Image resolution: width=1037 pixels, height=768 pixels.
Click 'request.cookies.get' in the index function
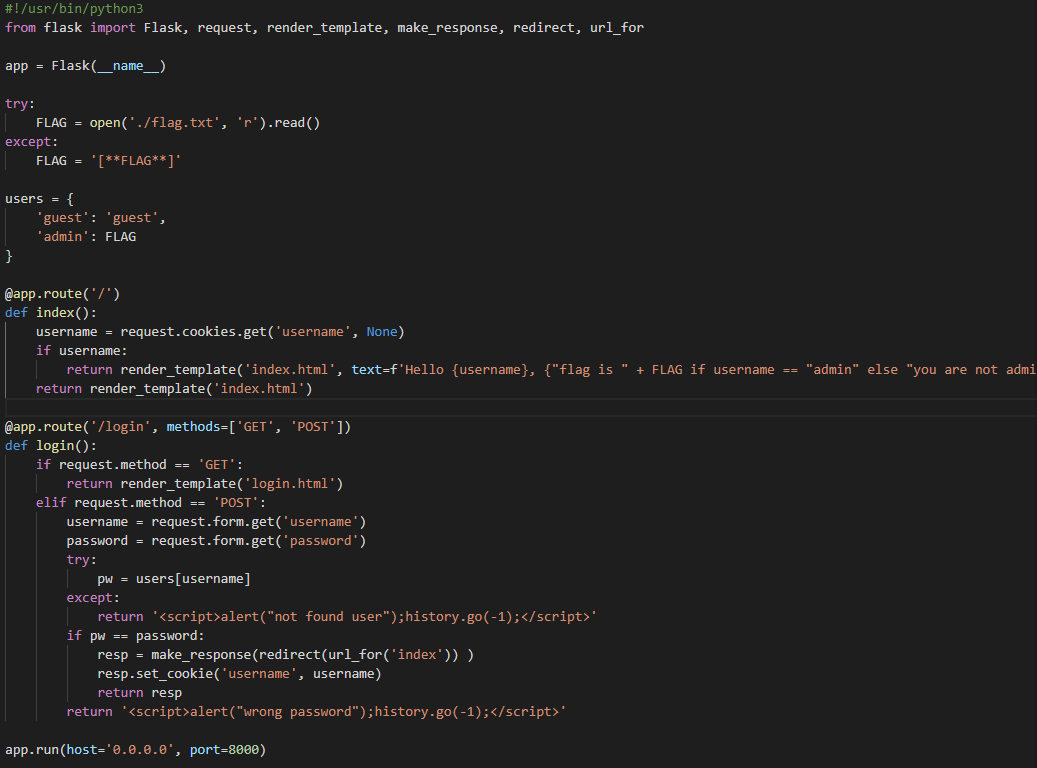pyautogui.click(x=193, y=332)
